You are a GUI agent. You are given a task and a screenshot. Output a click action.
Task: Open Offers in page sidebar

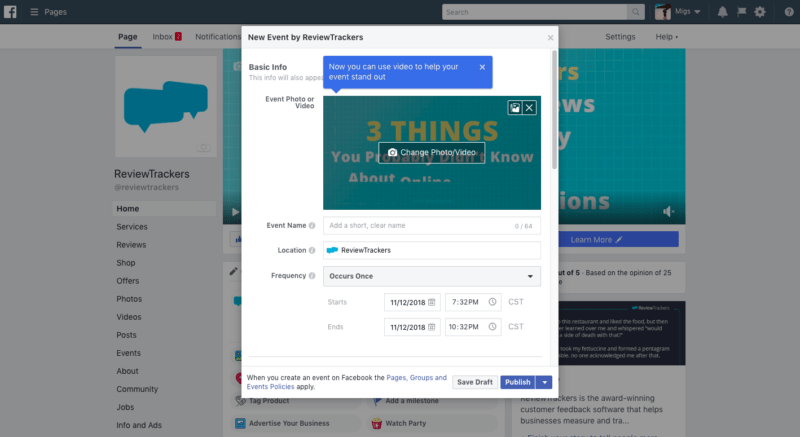(x=128, y=281)
